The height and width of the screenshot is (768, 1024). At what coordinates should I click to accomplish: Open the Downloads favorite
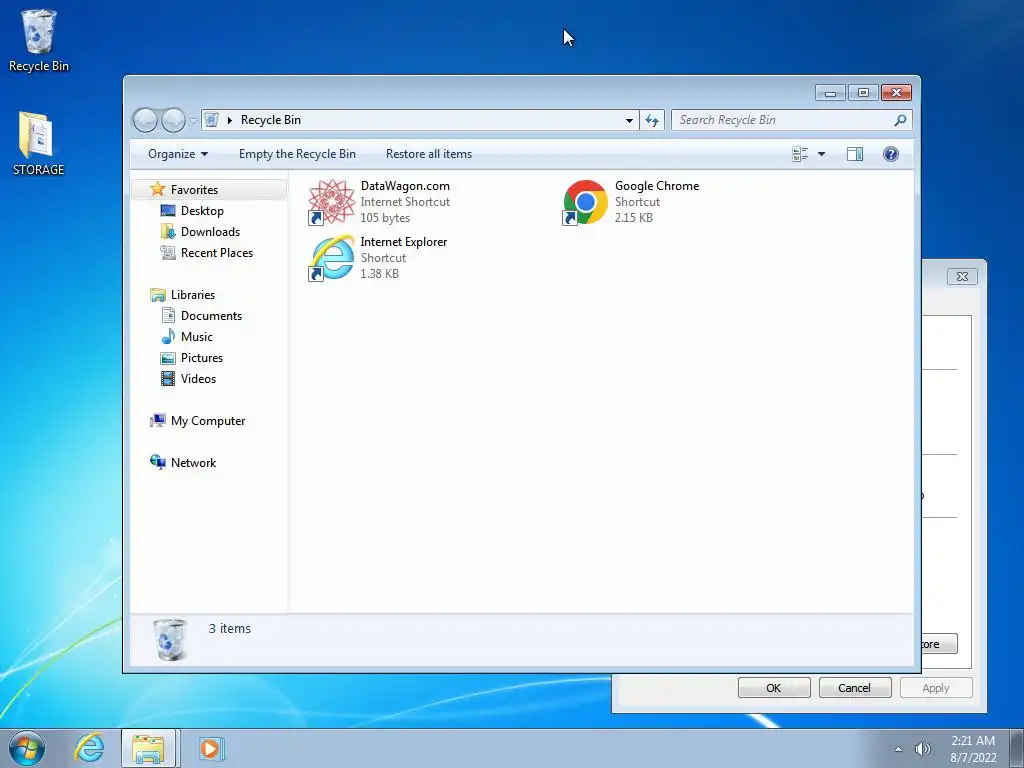click(x=210, y=232)
